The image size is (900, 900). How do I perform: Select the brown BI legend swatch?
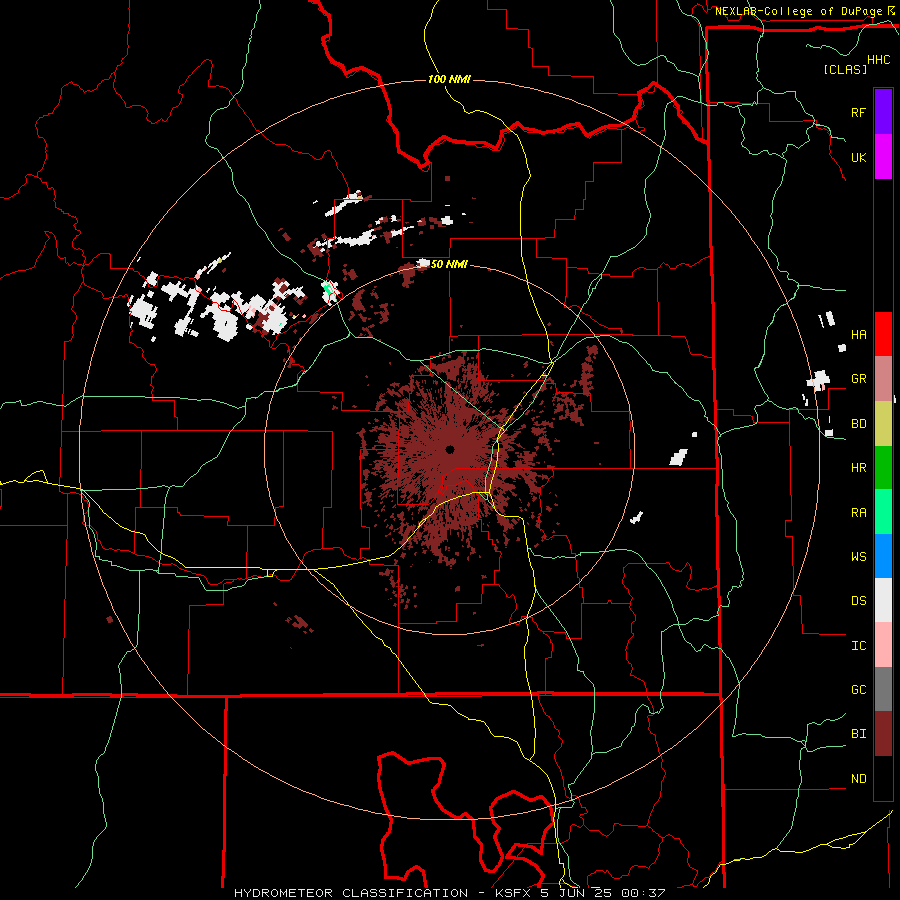pos(883,734)
